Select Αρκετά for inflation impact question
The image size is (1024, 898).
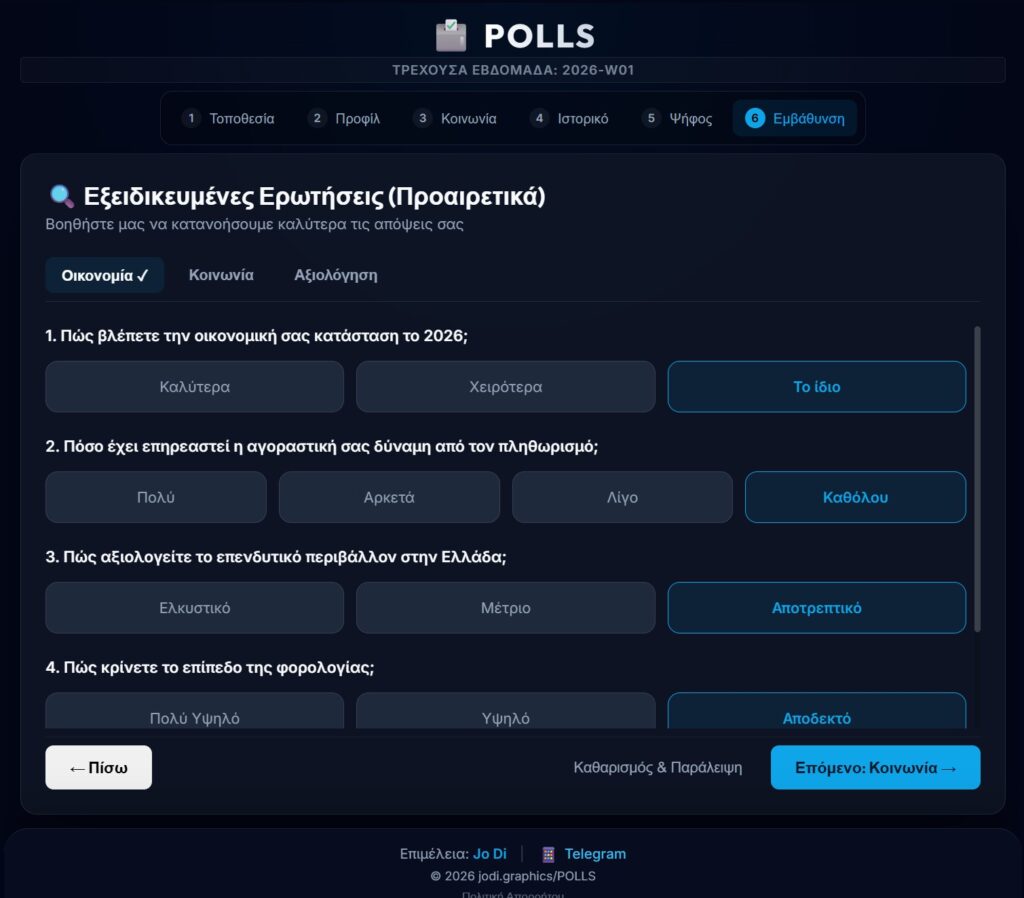tap(389, 497)
